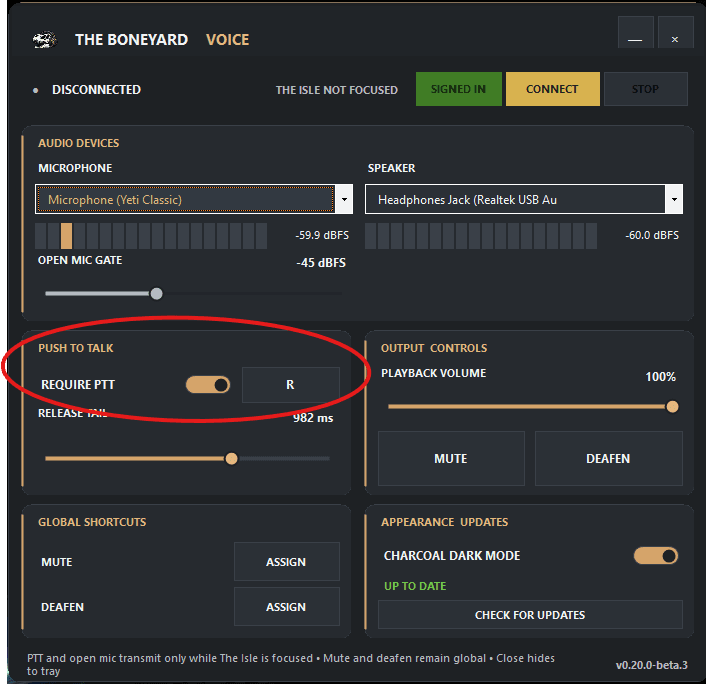Click the SIGNED IN button
Viewport: 706px width, 684px height.
458,89
